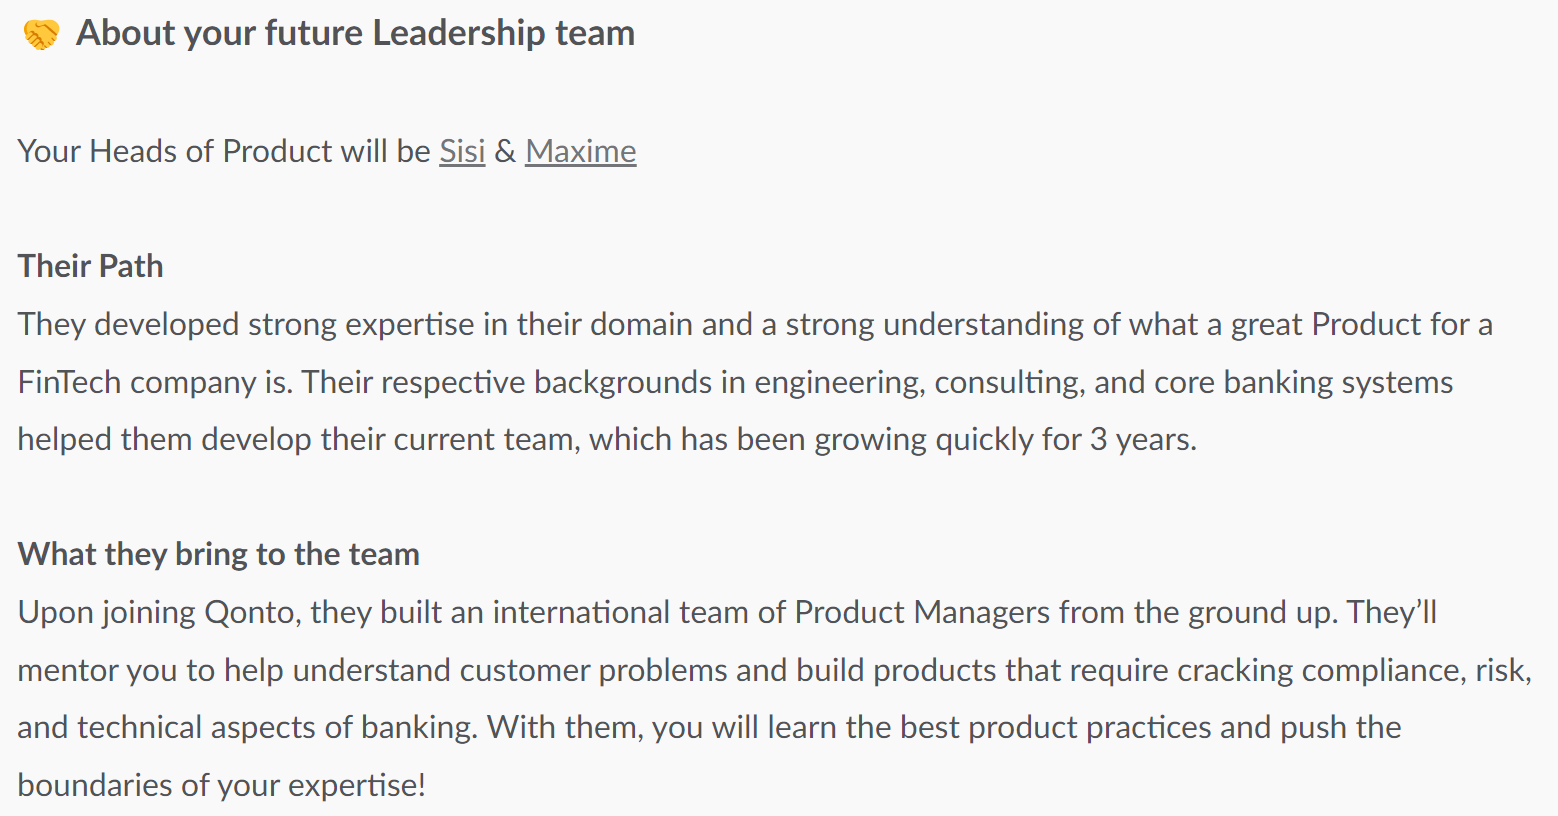Click the words 'They developed' in Their Path paragraph
The image size is (1558, 816).
(128, 324)
